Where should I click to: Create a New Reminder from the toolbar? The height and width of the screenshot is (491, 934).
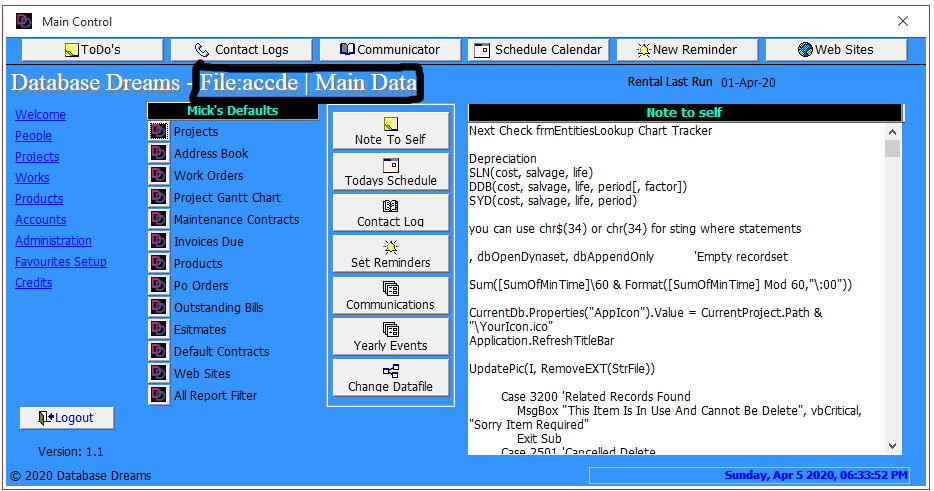[x=687, y=50]
